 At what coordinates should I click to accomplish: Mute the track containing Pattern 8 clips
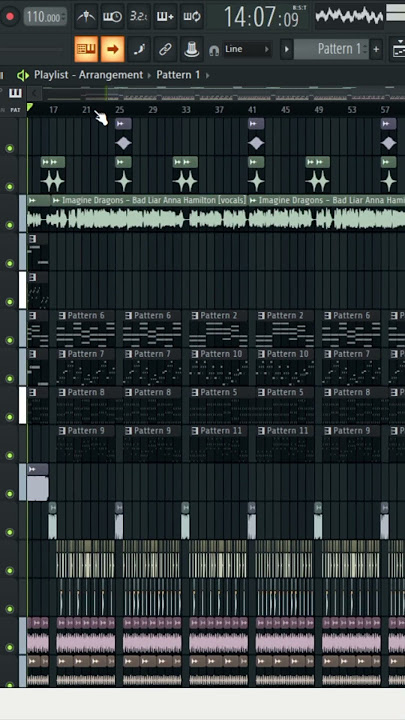point(9,417)
